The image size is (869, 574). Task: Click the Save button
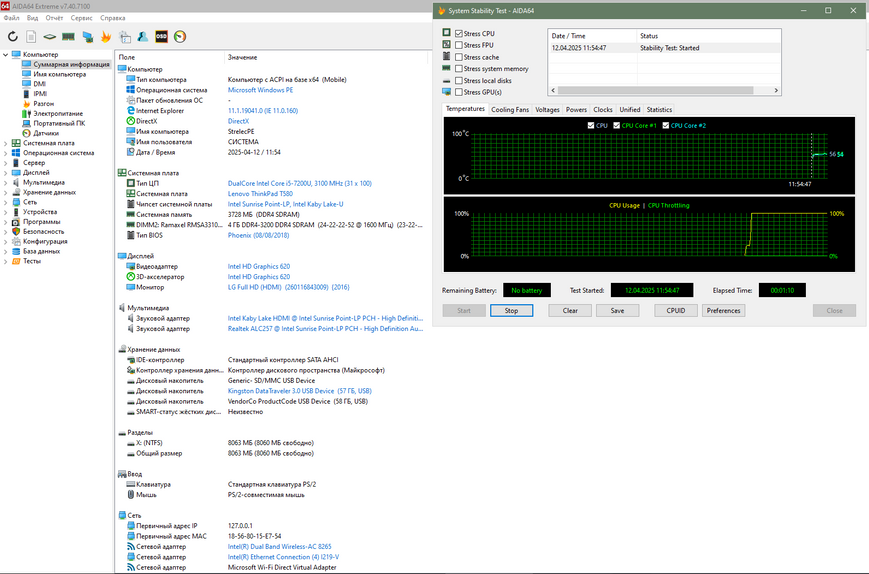click(x=617, y=311)
